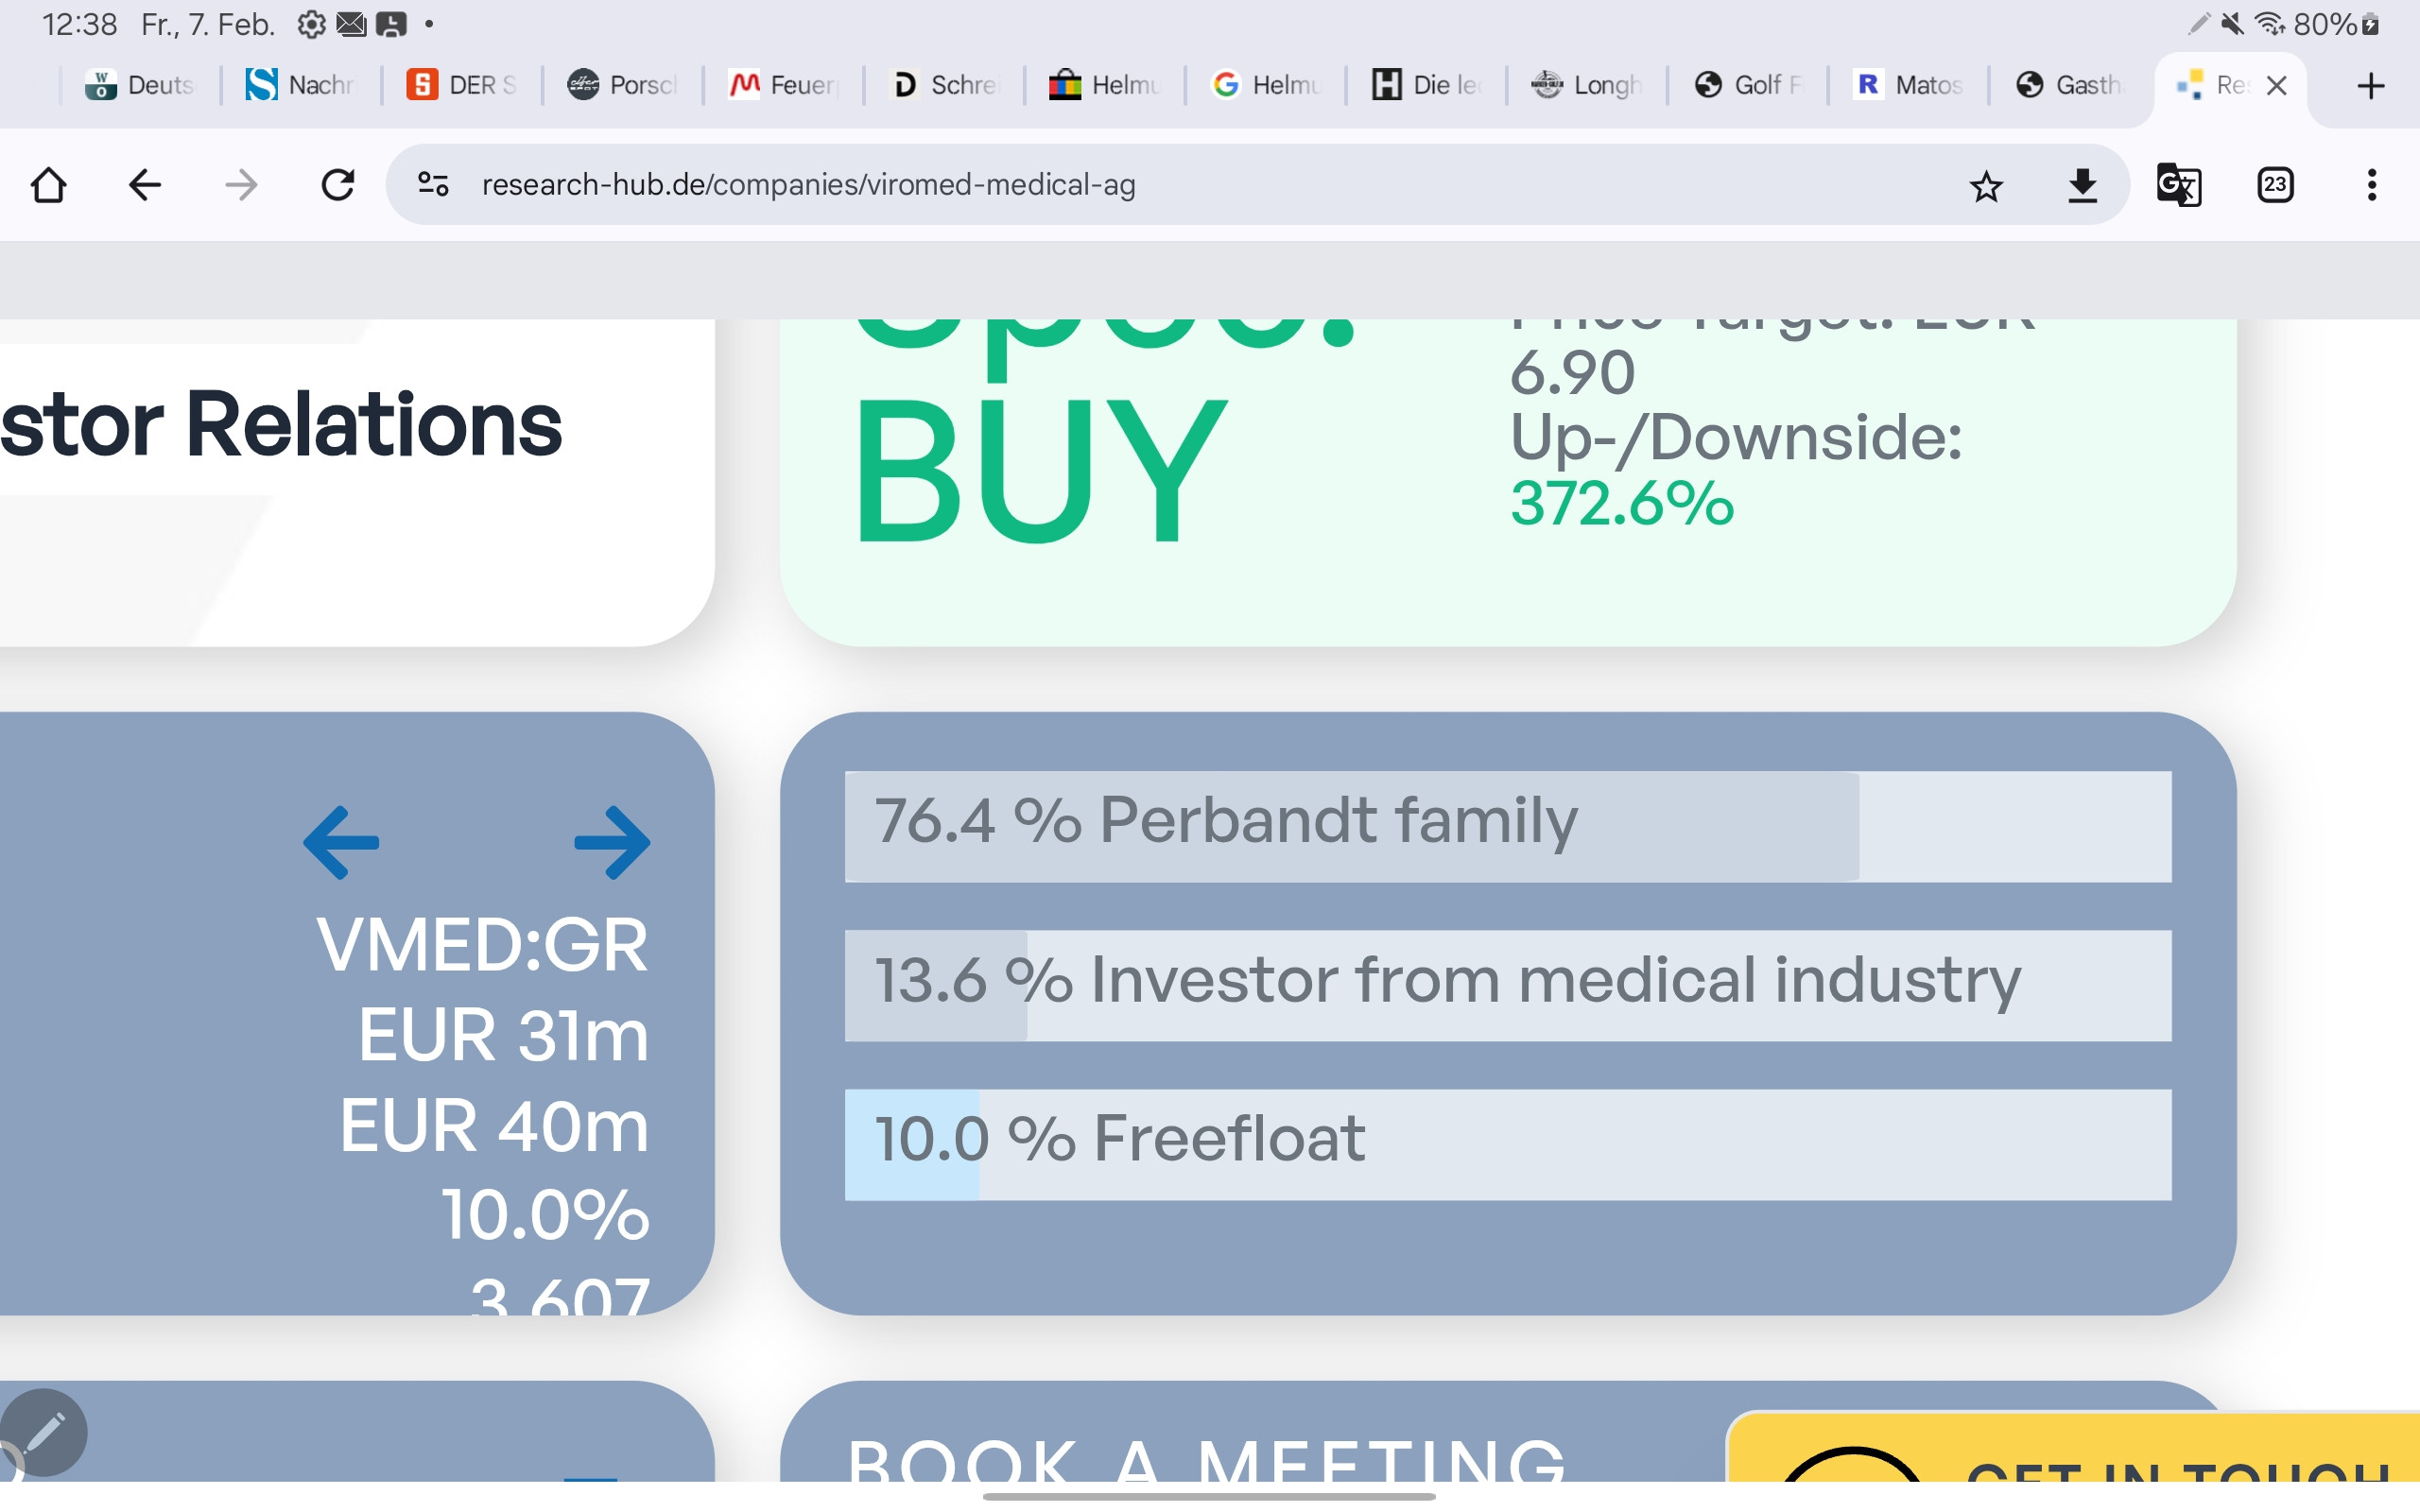Tap the muted sound icon in status bar

pos(2232,24)
